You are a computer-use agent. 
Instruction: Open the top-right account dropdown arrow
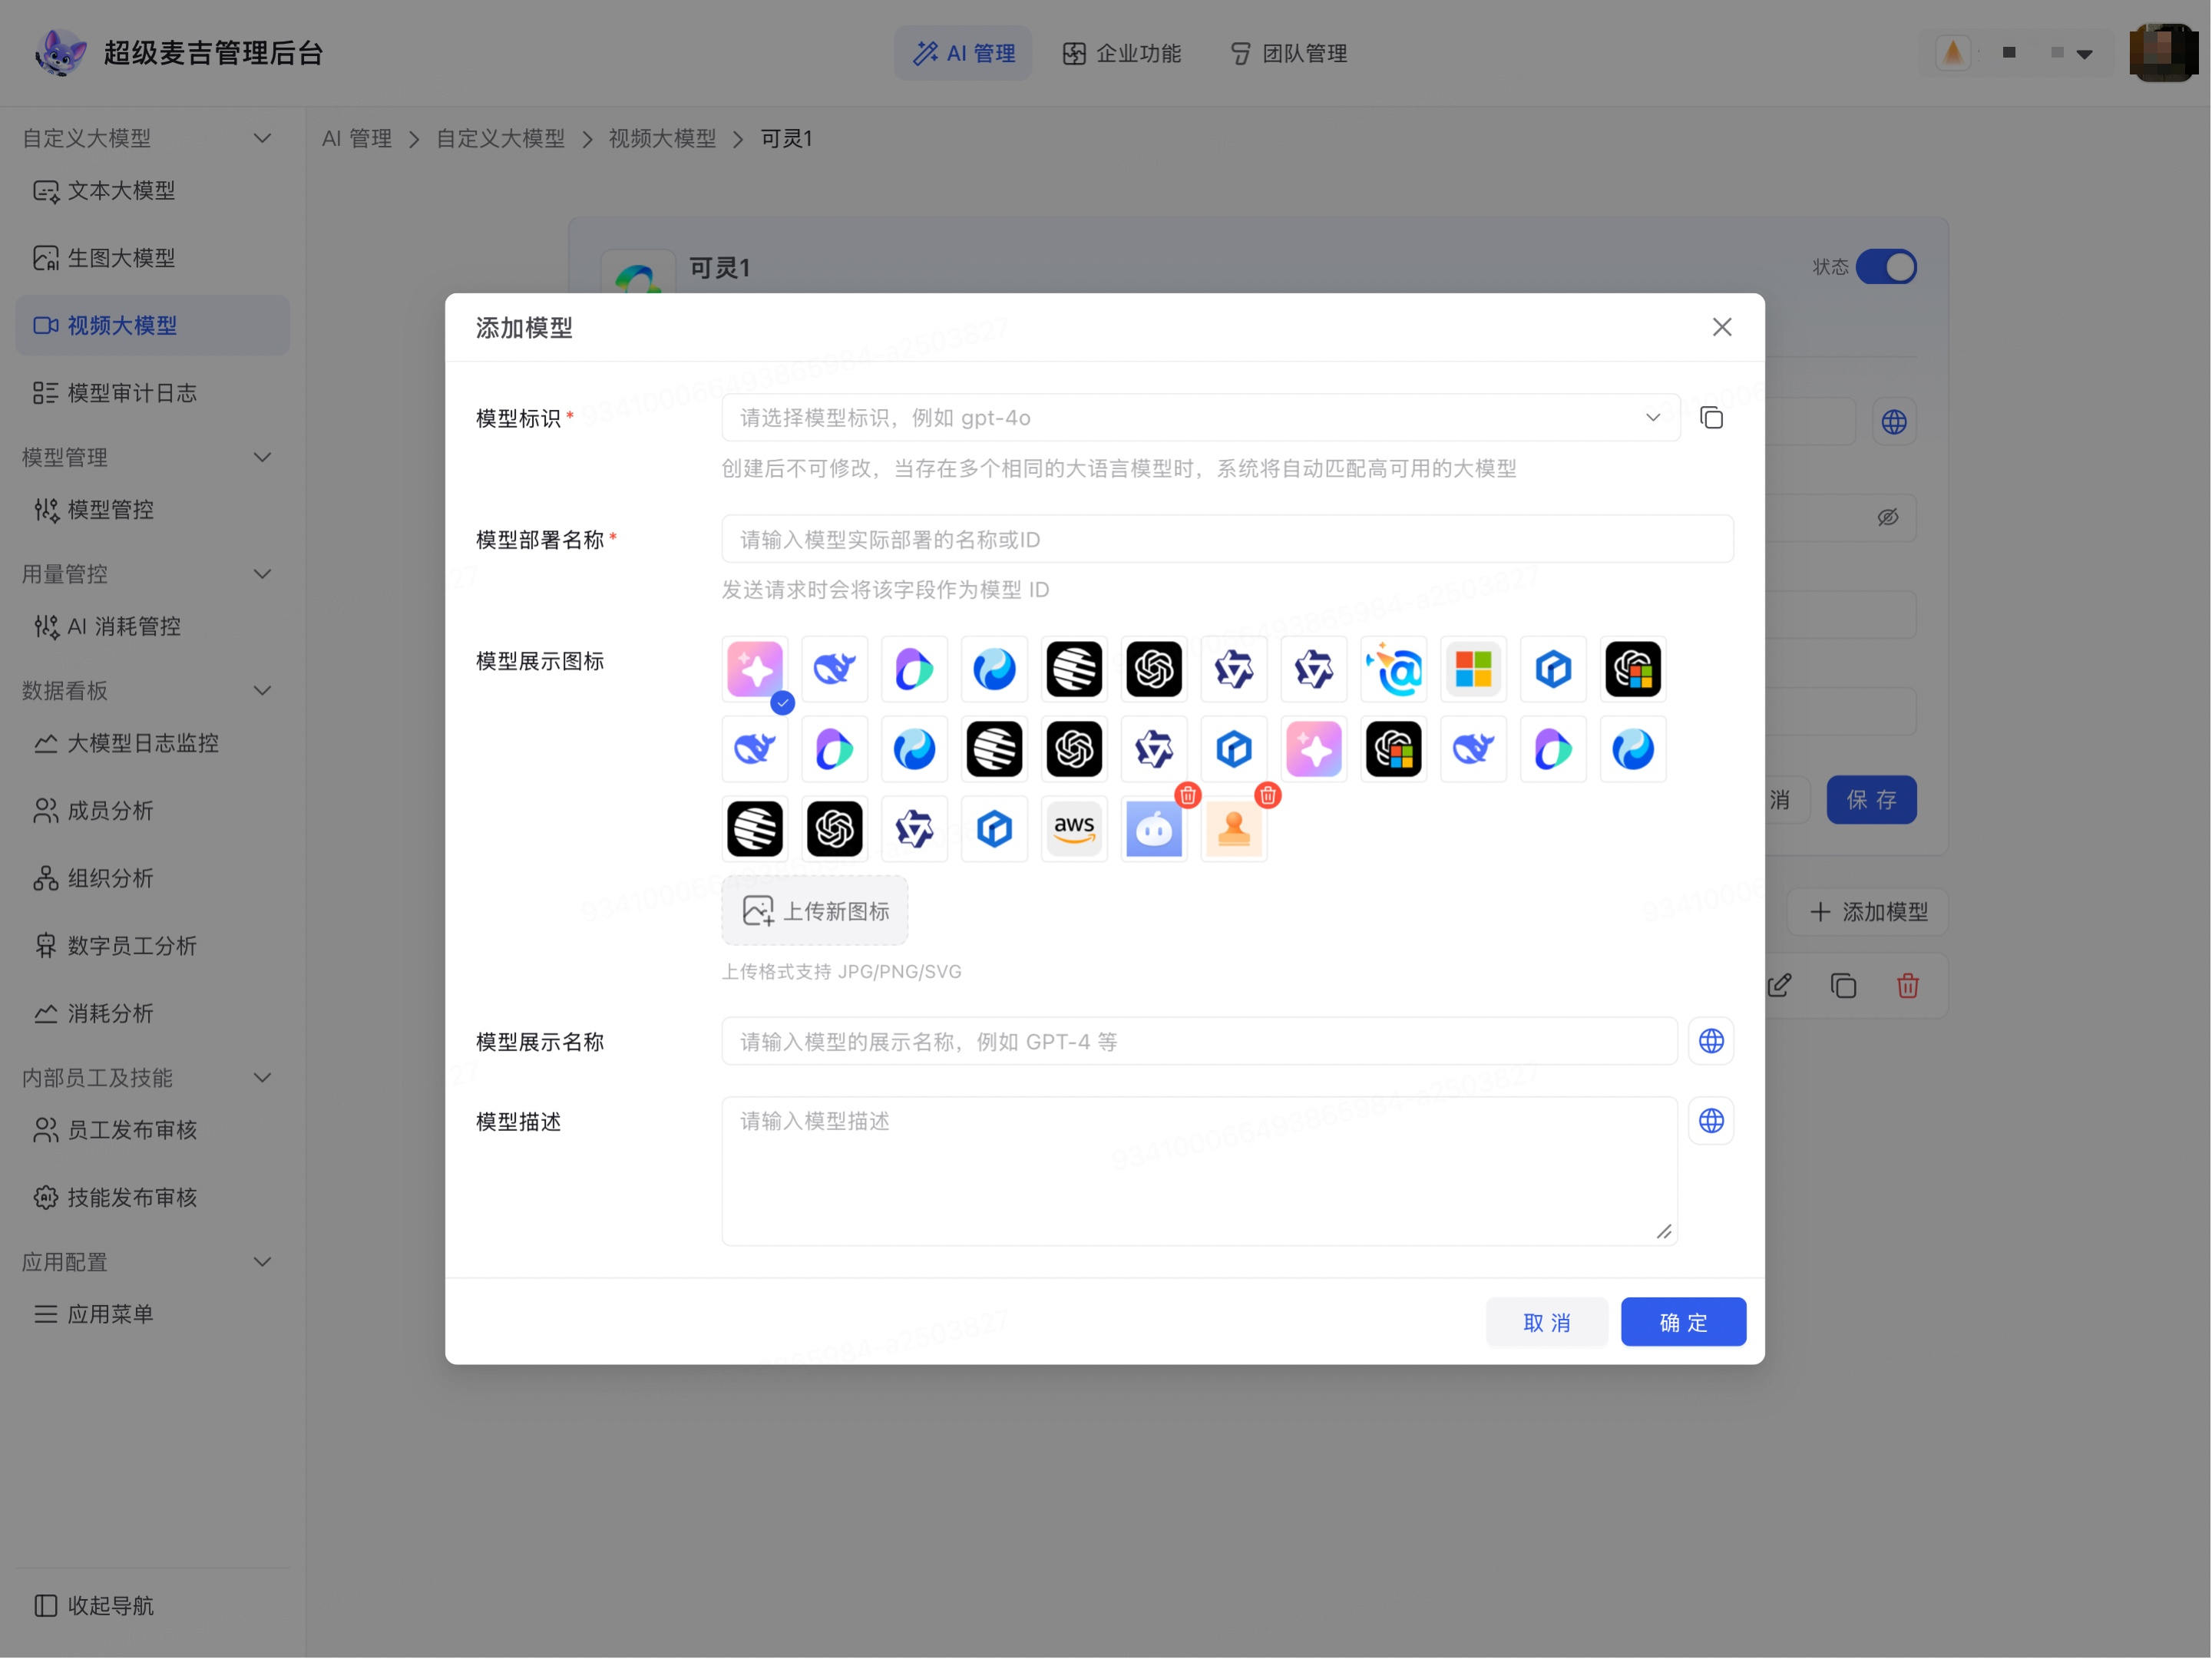[2084, 54]
